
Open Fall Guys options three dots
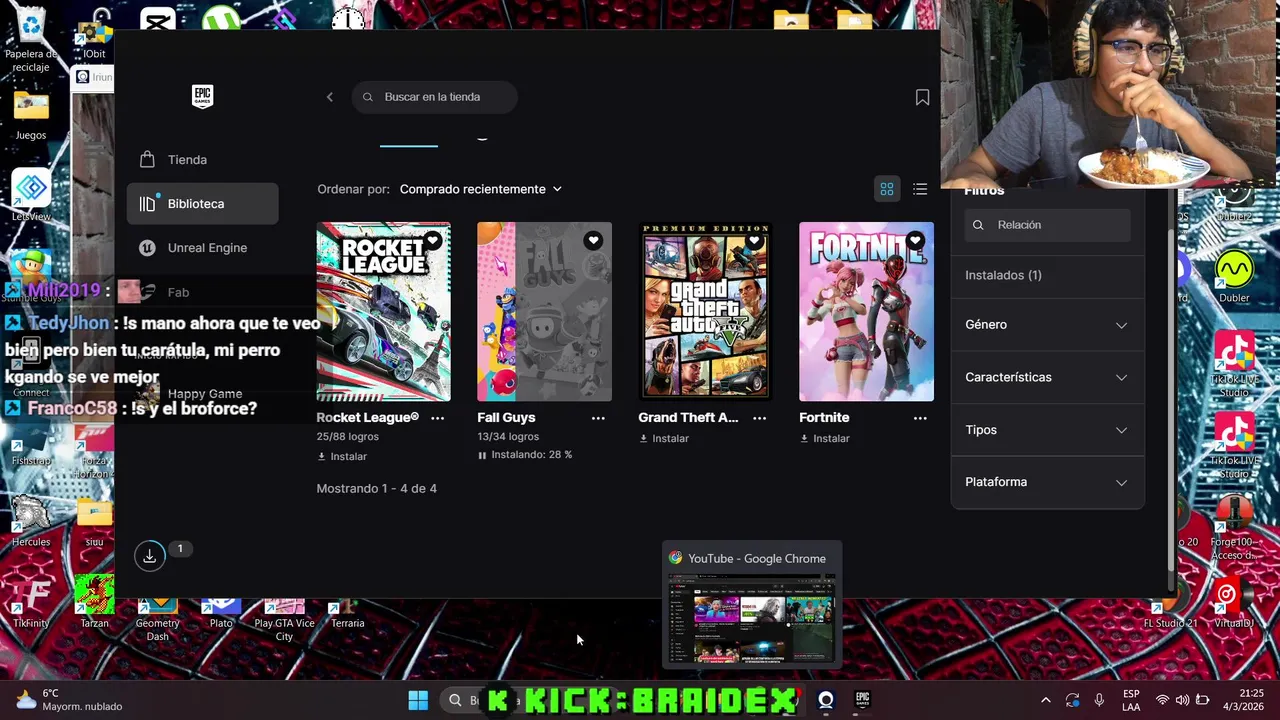(598, 418)
